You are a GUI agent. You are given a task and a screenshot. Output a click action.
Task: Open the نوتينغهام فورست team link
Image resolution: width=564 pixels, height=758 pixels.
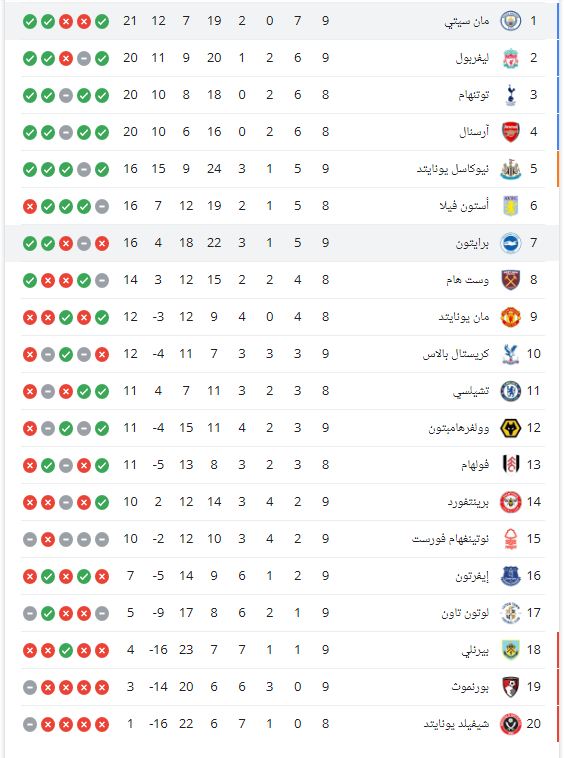click(x=450, y=539)
